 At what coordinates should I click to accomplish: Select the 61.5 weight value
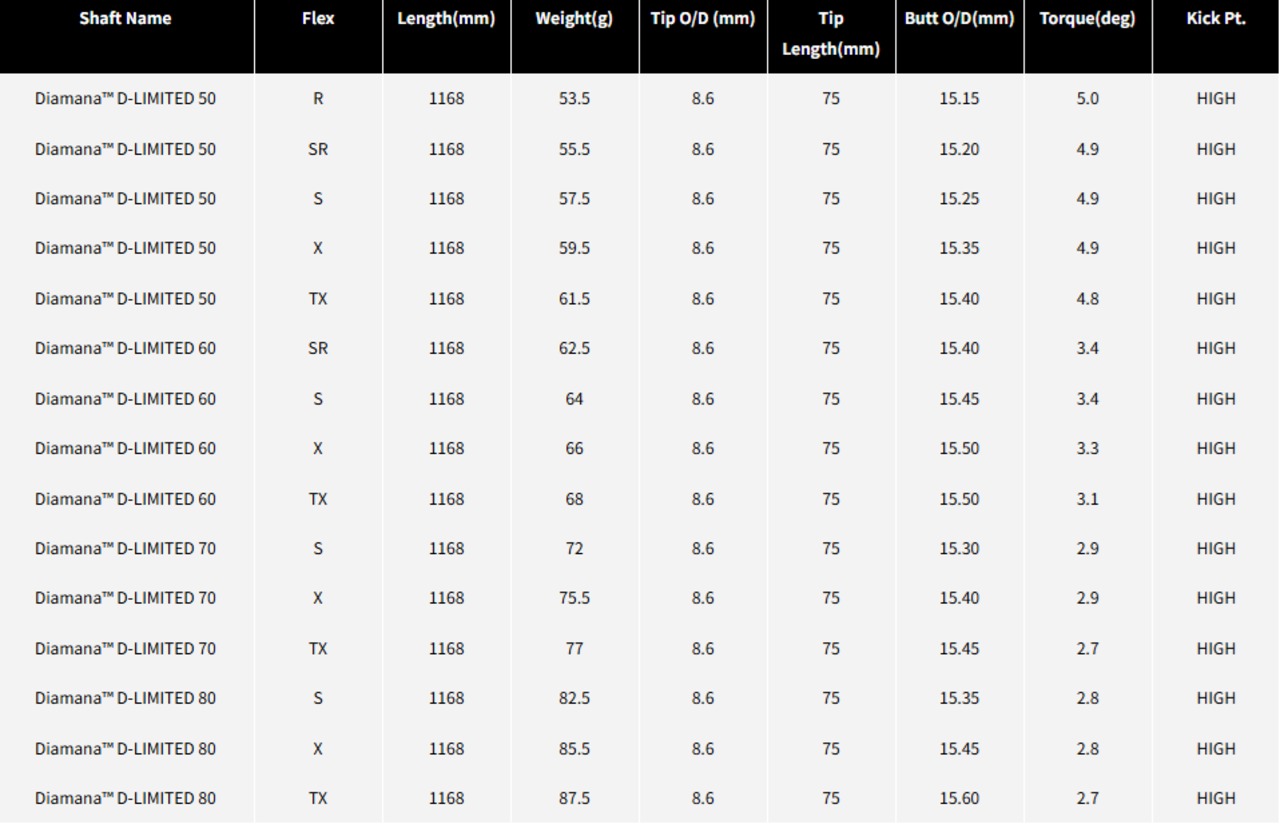(574, 299)
